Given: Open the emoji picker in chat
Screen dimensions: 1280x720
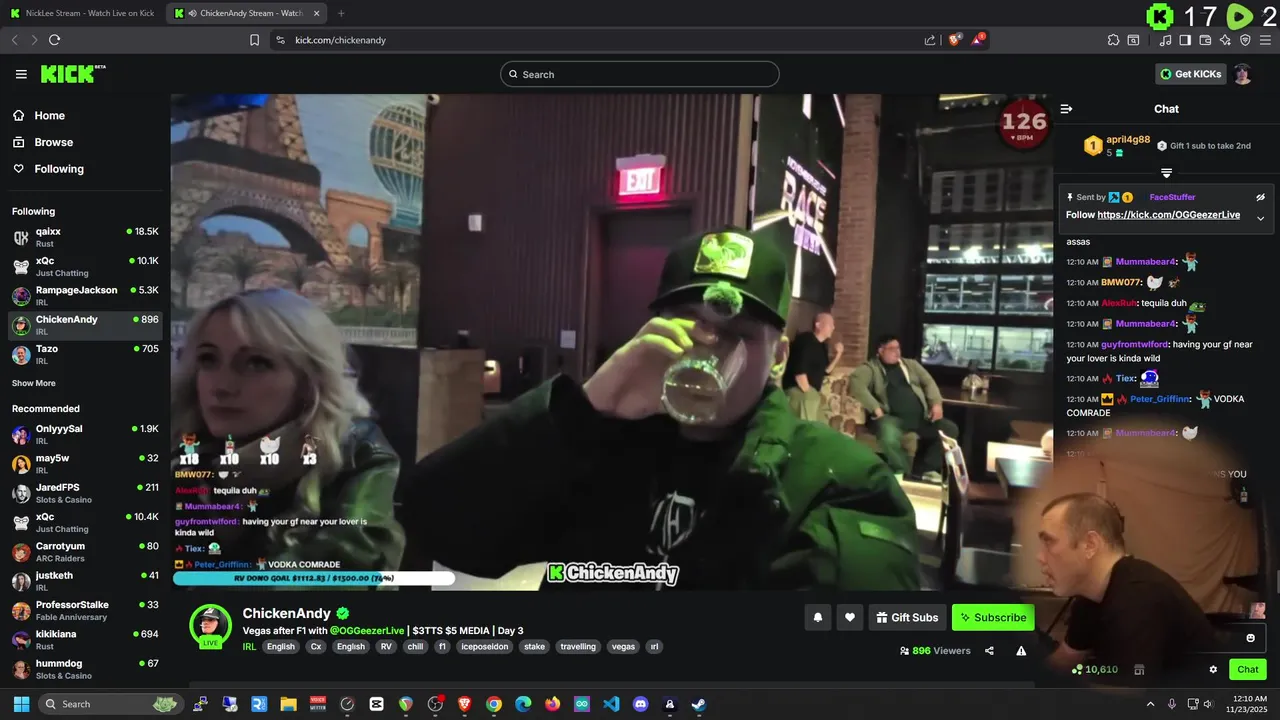Looking at the screenshot, I should coord(1250,638).
